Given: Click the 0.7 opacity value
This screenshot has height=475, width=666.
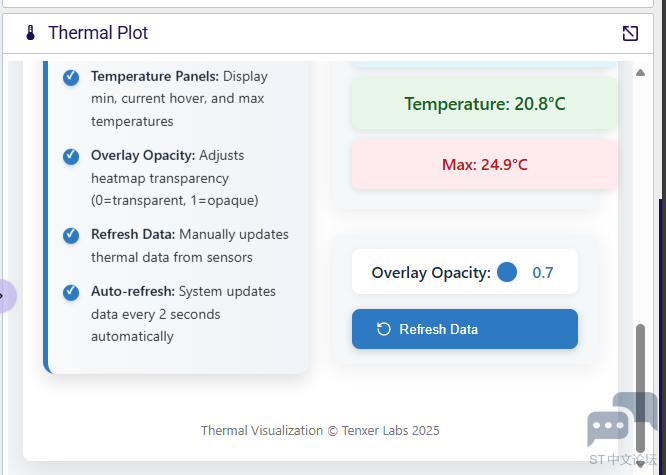Looking at the screenshot, I should click(x=543, y=273).
